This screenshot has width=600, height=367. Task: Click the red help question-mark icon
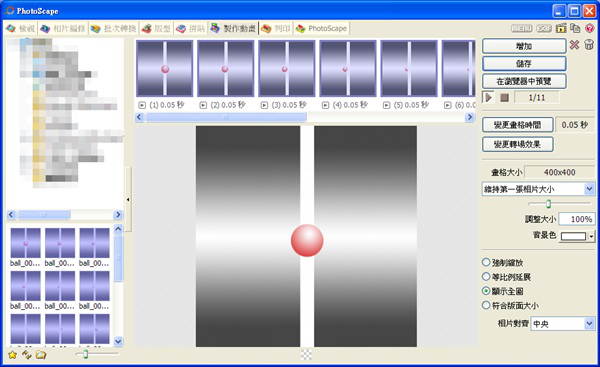click(x=590, y=28)
